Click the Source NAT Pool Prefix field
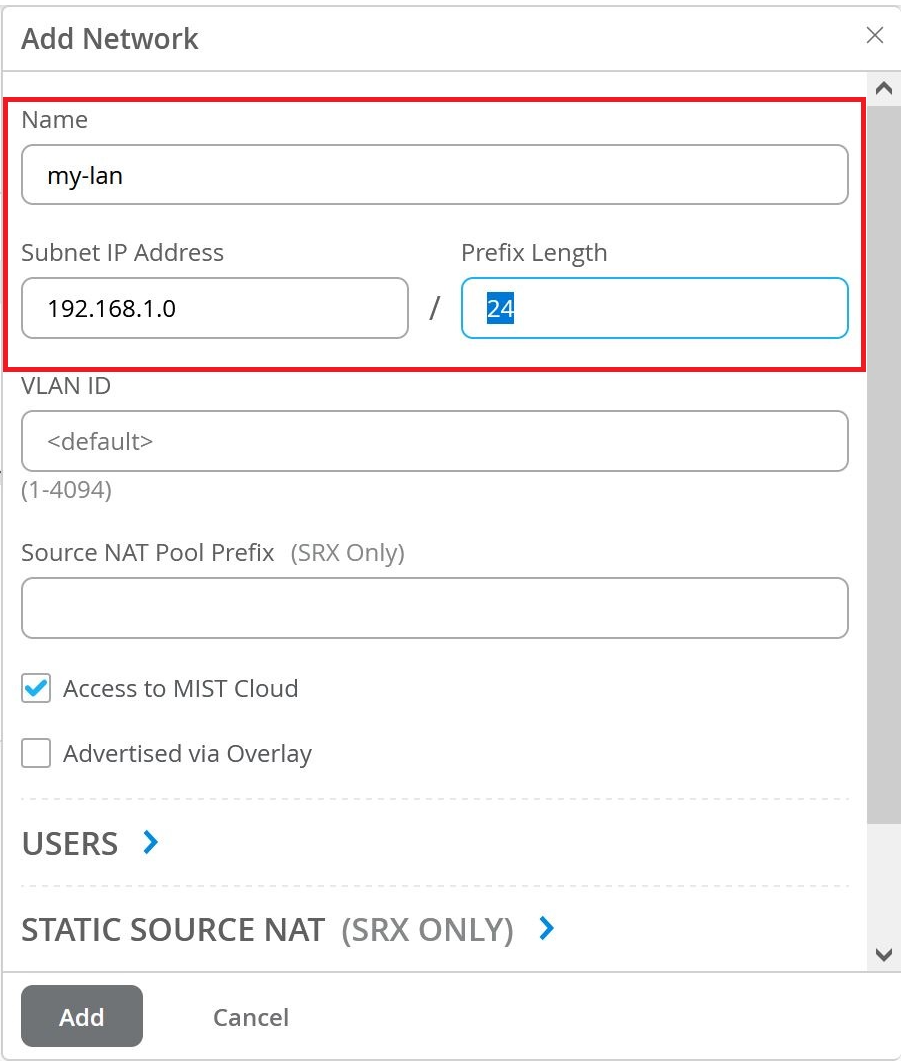The height and width of the screenshot is (1061, 901). 434,607
